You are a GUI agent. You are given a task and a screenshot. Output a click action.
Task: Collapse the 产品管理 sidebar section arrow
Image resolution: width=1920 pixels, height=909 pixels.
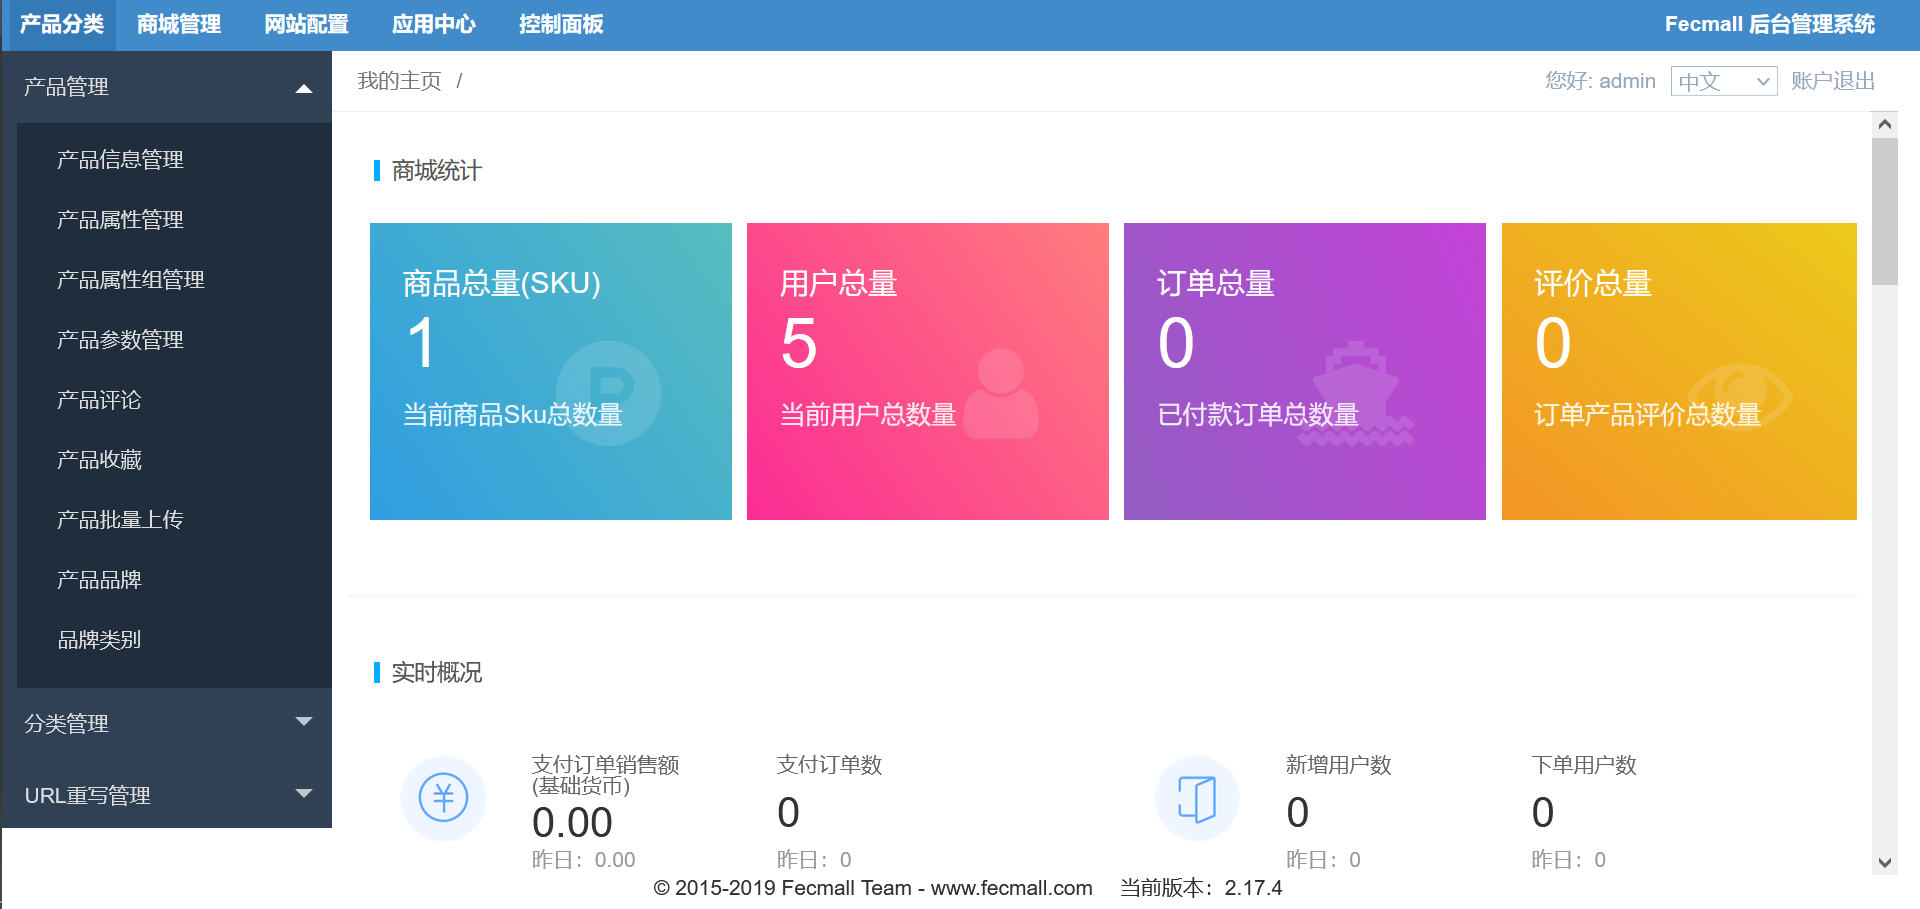304,88
